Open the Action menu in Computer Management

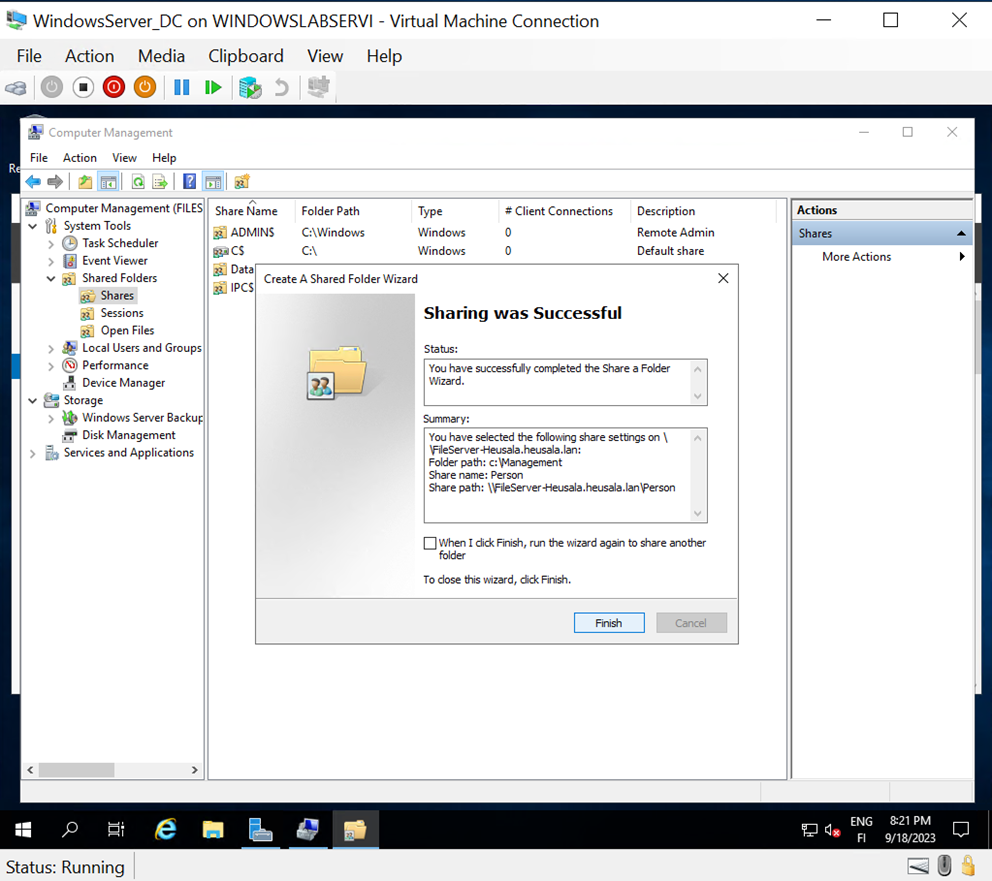(79, 158)
